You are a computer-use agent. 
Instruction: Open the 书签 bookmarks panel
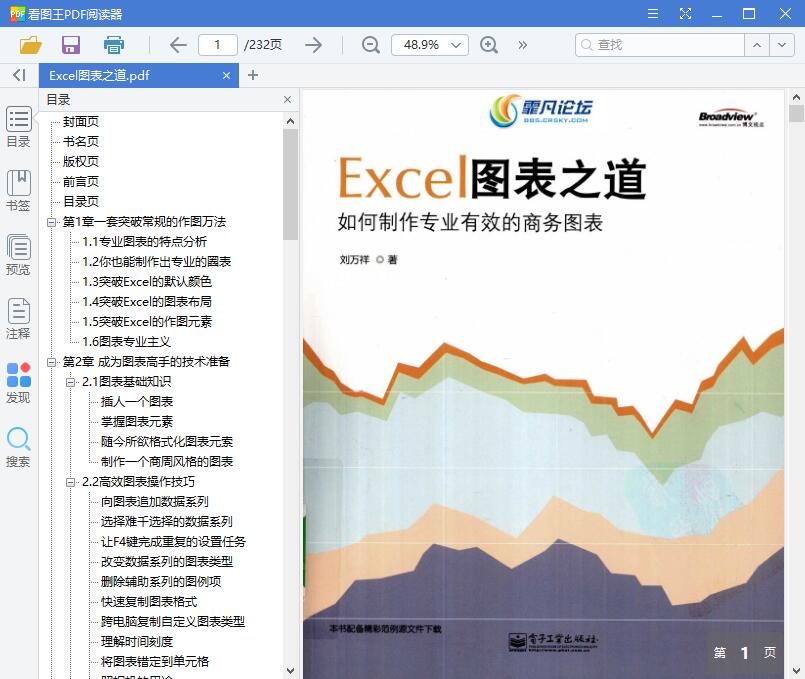pyautogui.click(x=18, y=191)
